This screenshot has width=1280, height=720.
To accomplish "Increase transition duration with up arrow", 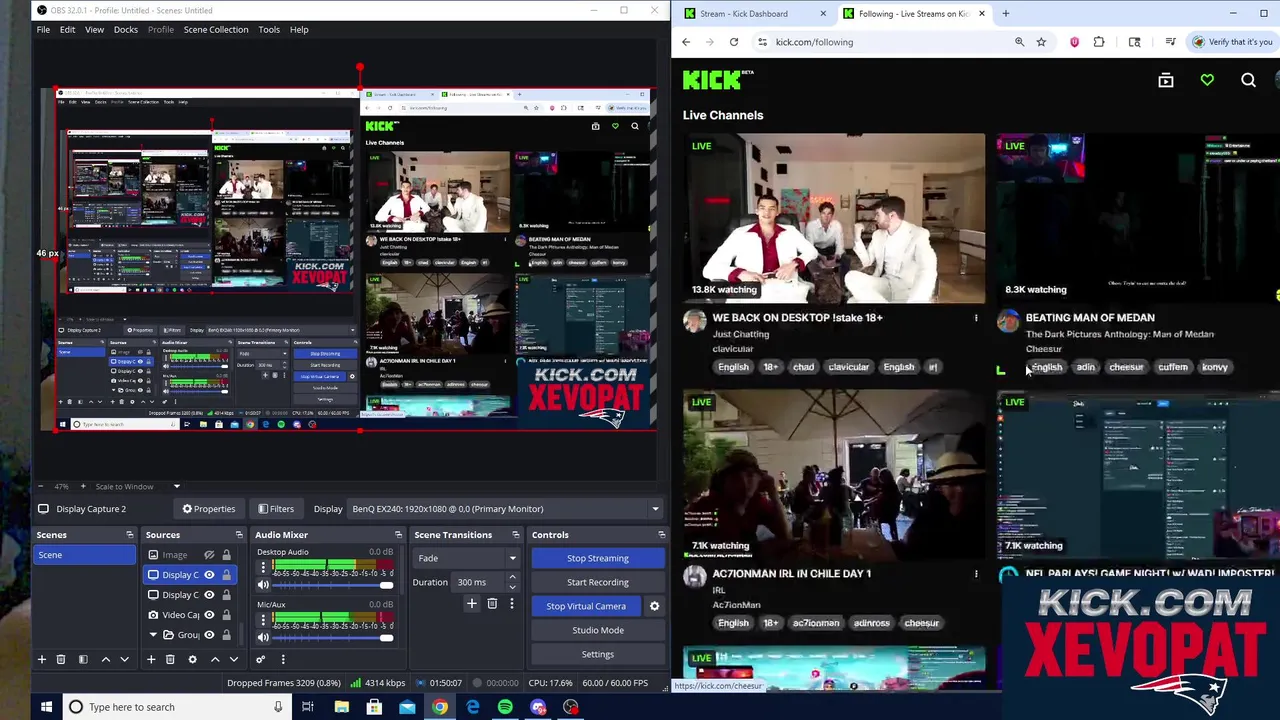I will pyautogui.click(x=512, y=577).
